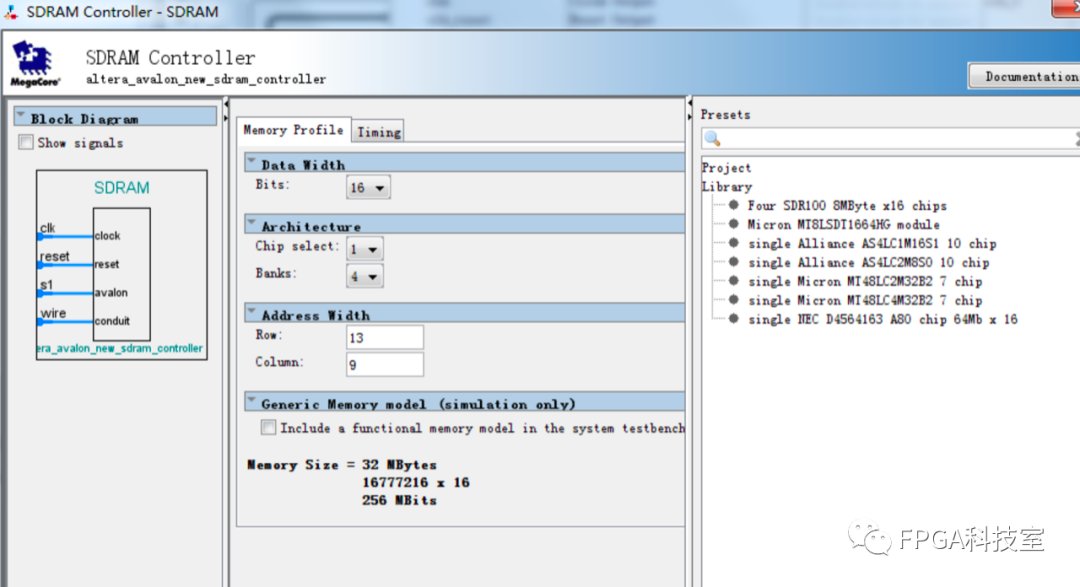This screenshot has height=587, width=1080.
Task: Click the 16777216 x 16 text
Action: pos(415,483)
